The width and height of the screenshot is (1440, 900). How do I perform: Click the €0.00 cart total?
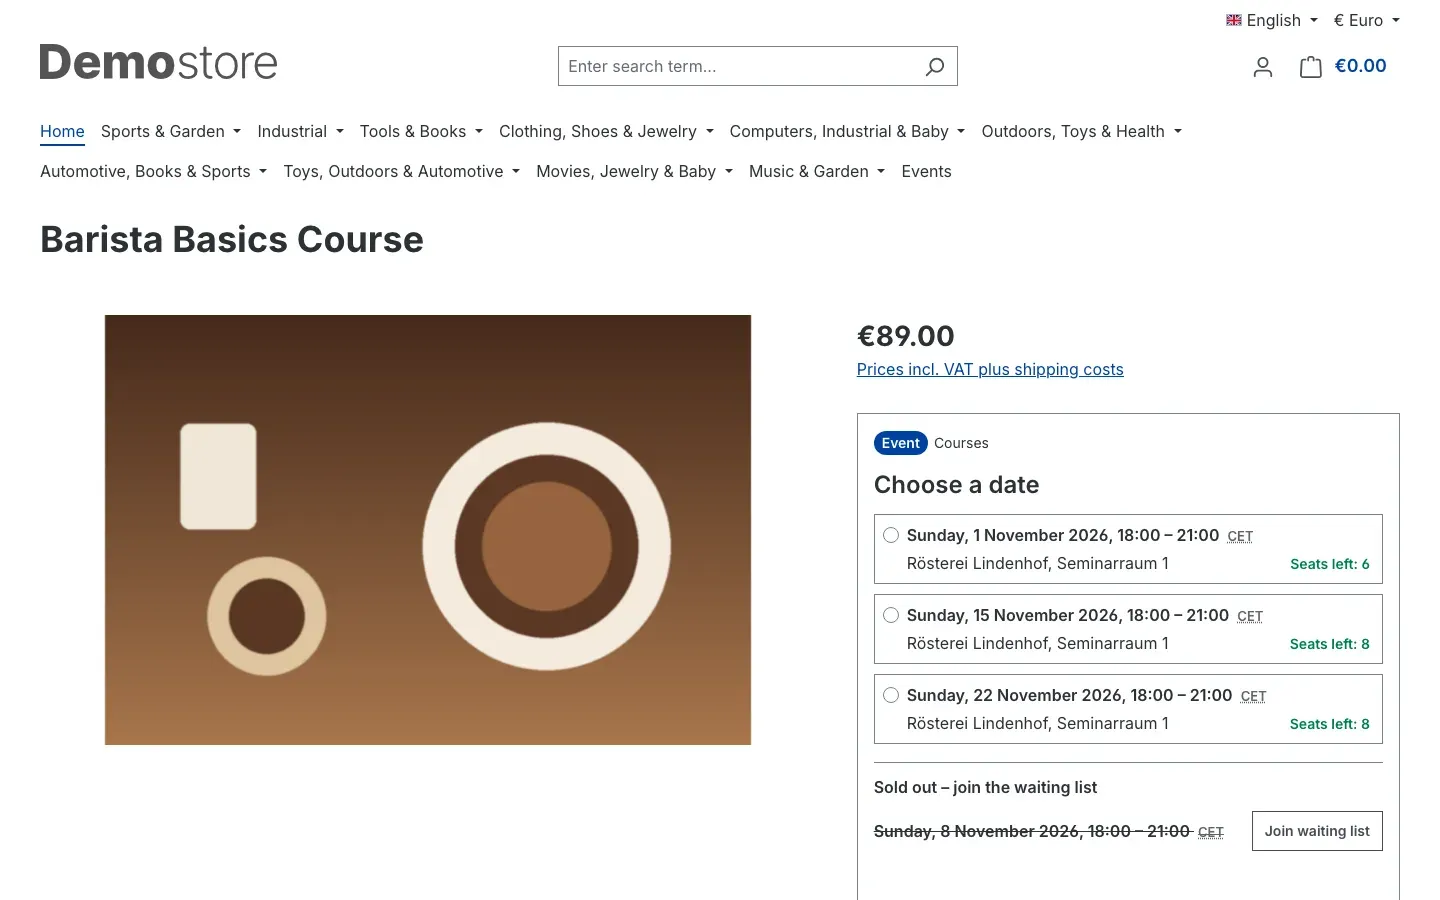tap(1360, 66)
